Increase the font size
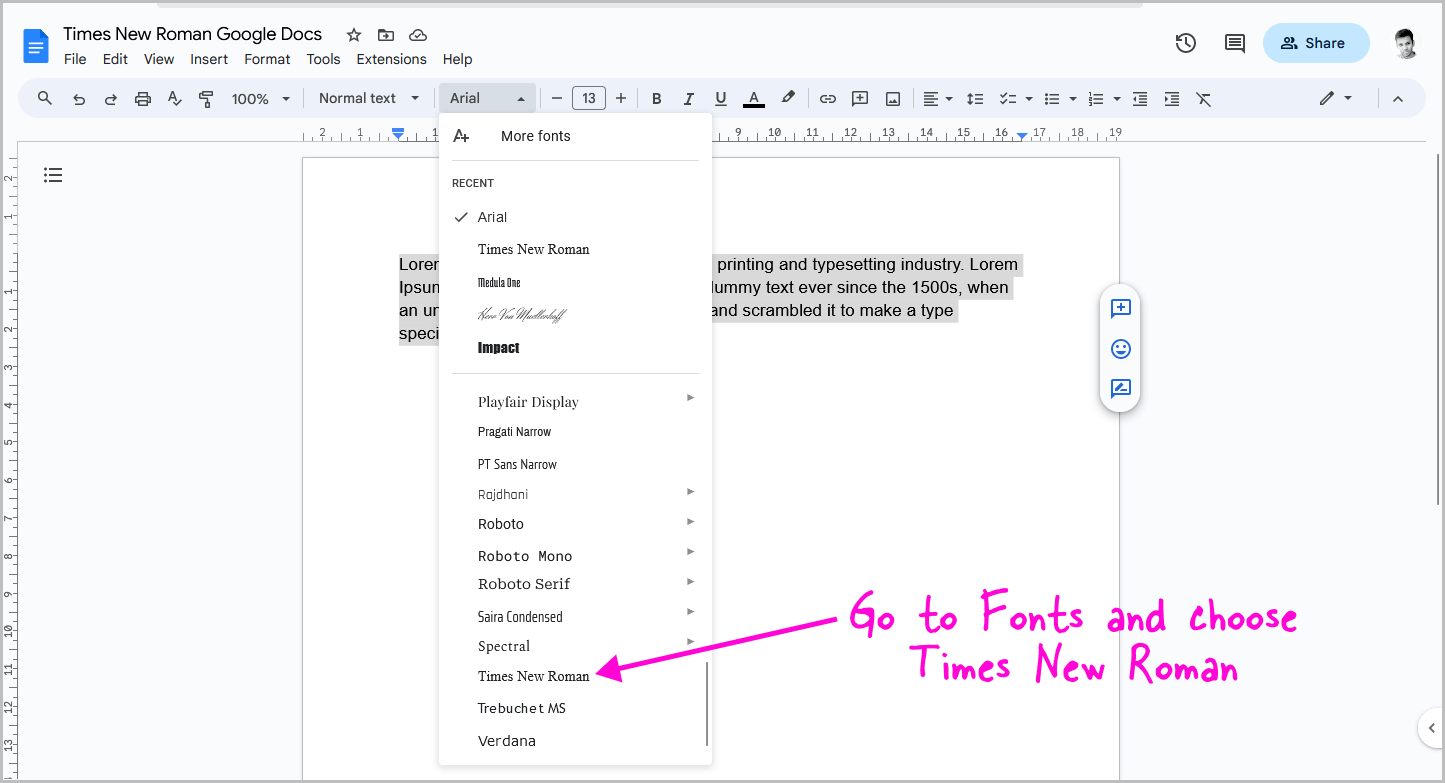This screenshot has height=783, width=1445. [621, 98]
